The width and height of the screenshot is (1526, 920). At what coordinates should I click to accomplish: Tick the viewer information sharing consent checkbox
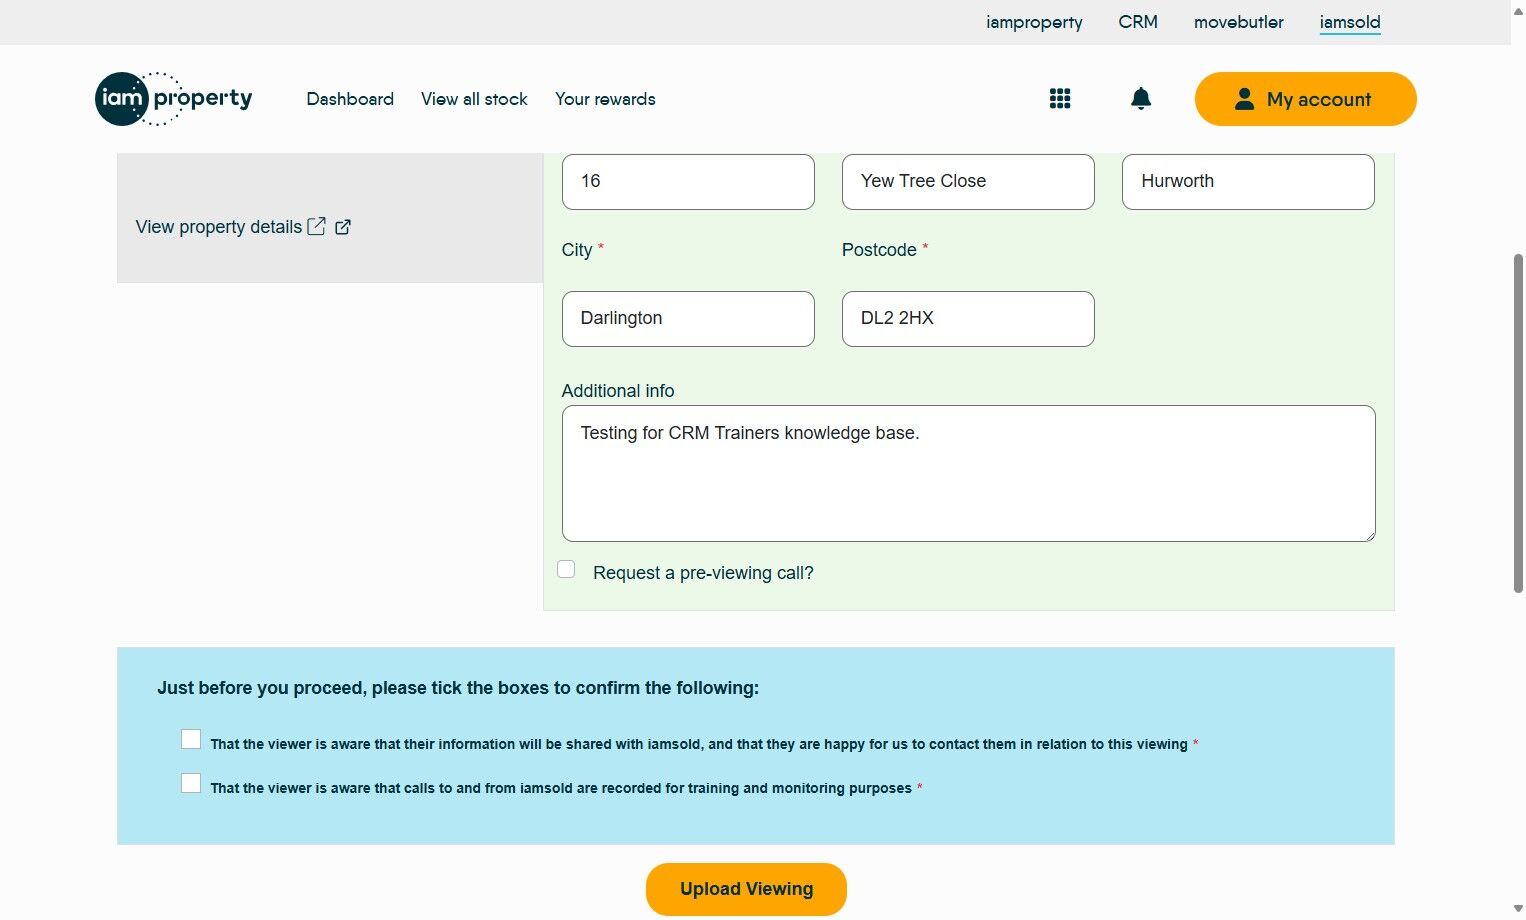tap(191, 739)
